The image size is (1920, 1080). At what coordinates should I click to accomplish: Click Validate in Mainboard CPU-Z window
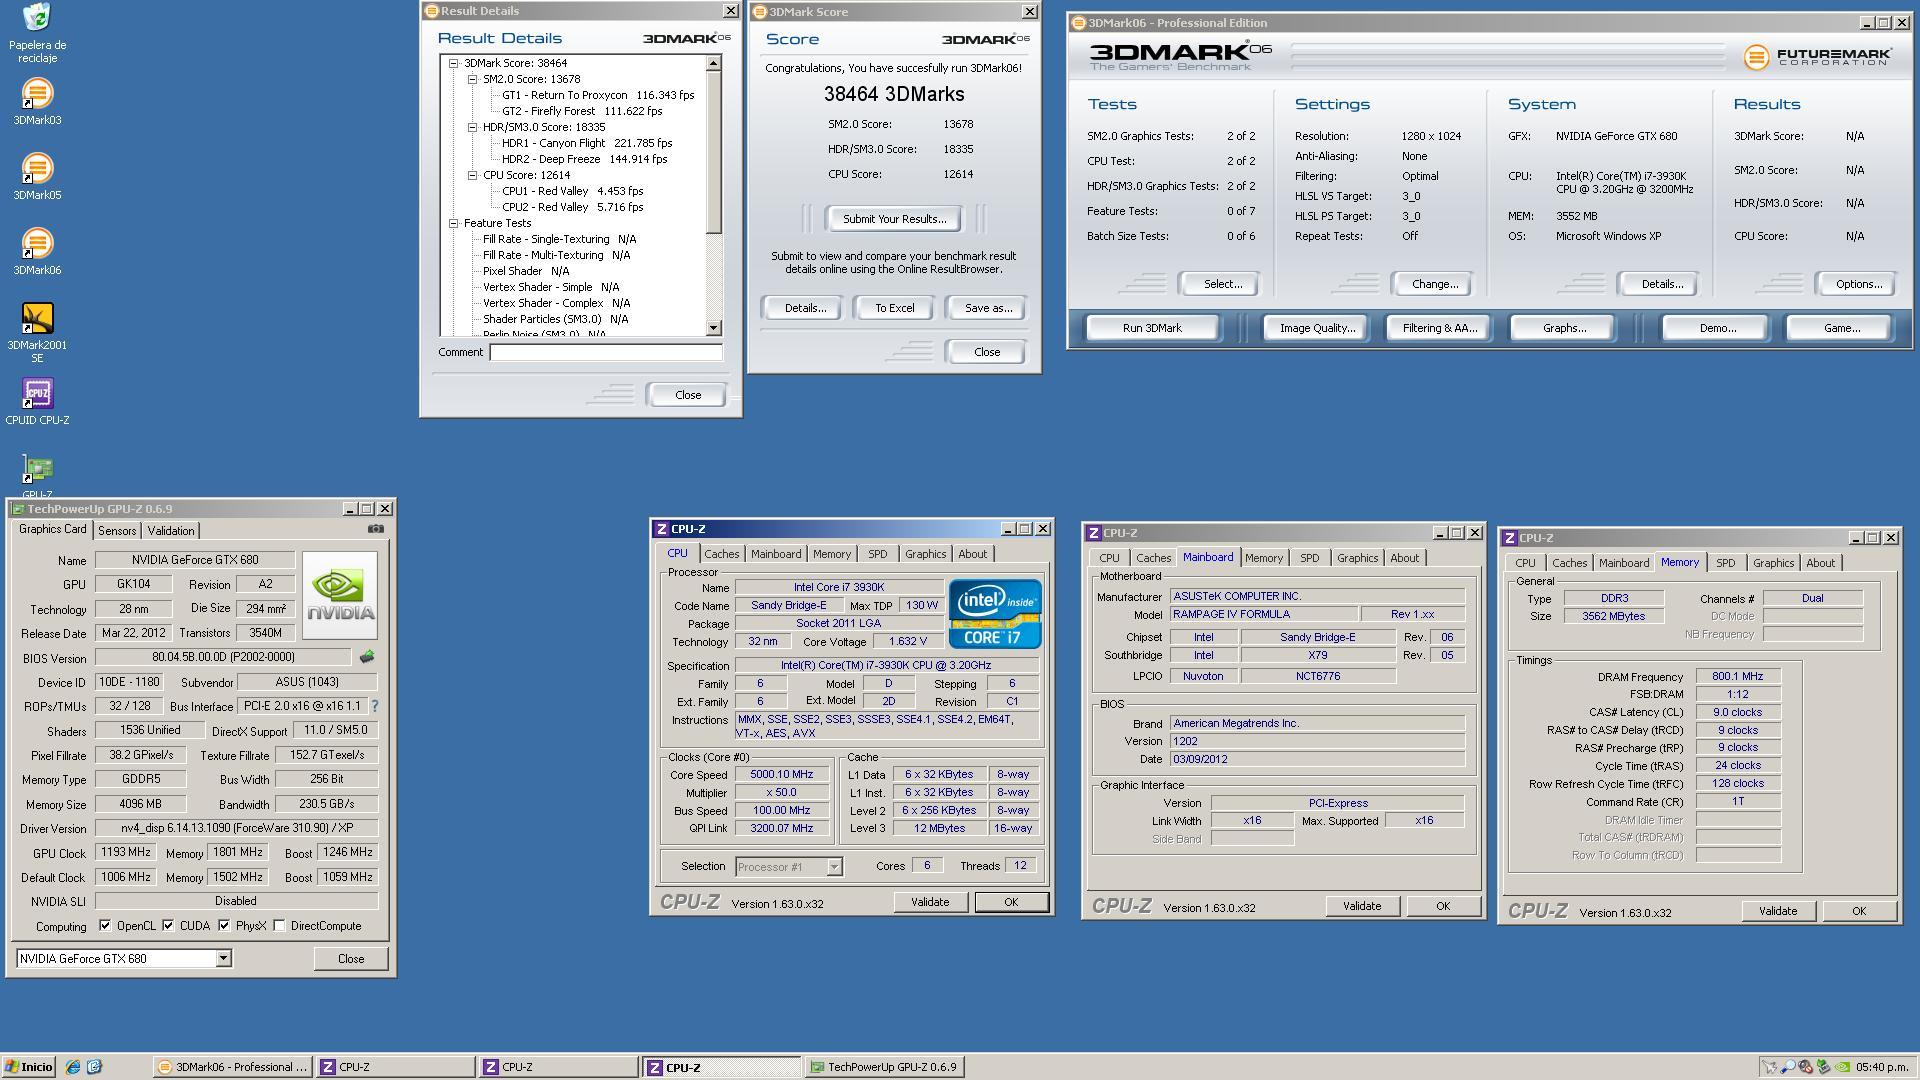1361,906
